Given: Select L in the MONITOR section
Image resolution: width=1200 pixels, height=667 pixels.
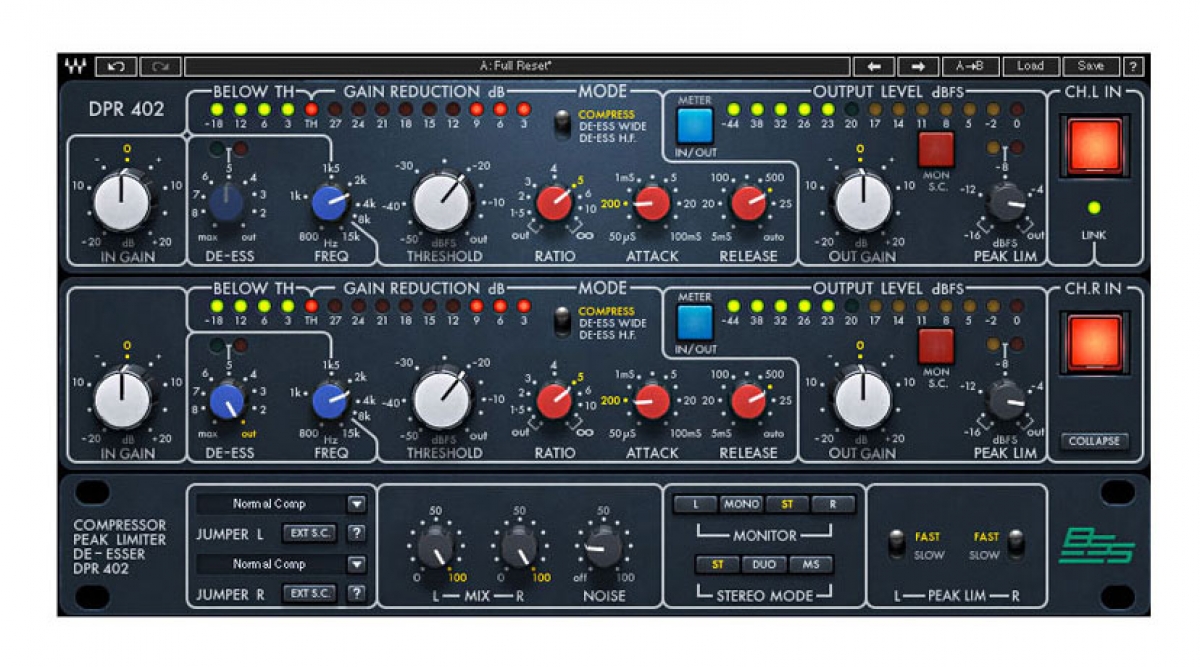Looking at the screenshot, I should 697,504.
